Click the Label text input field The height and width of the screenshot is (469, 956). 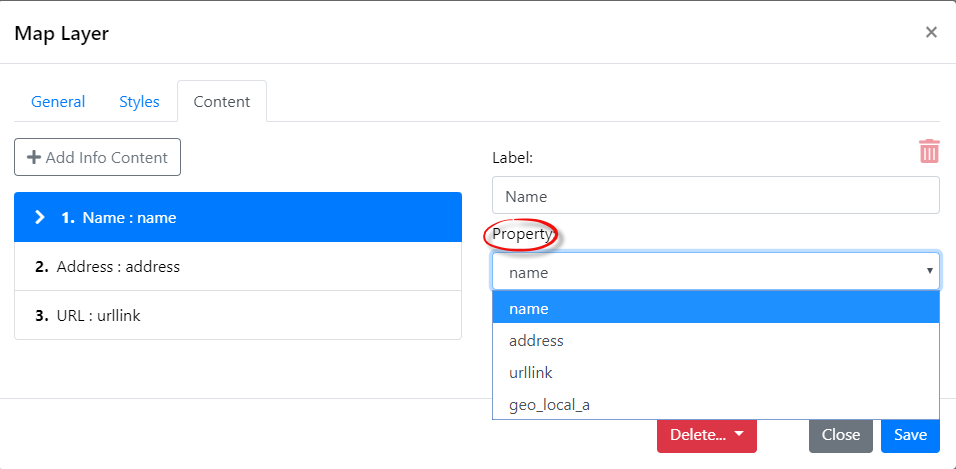pos(716,196)
